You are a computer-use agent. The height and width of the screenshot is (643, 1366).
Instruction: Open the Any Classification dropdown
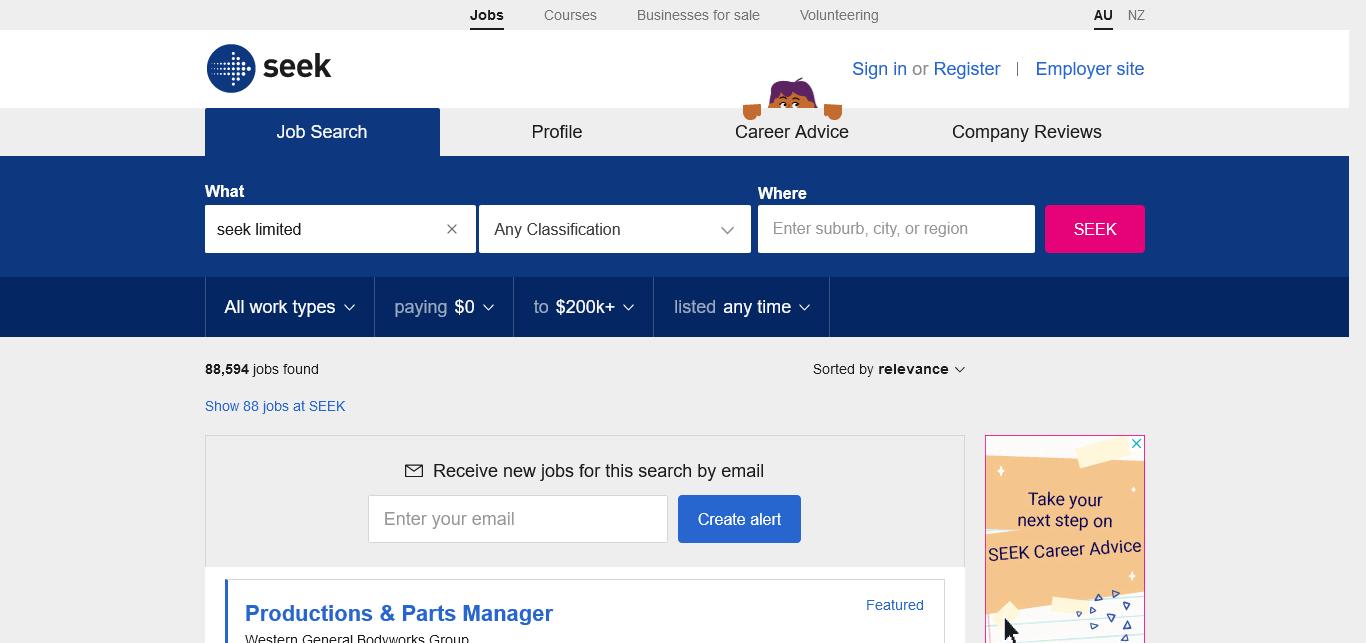pos(614,229)
